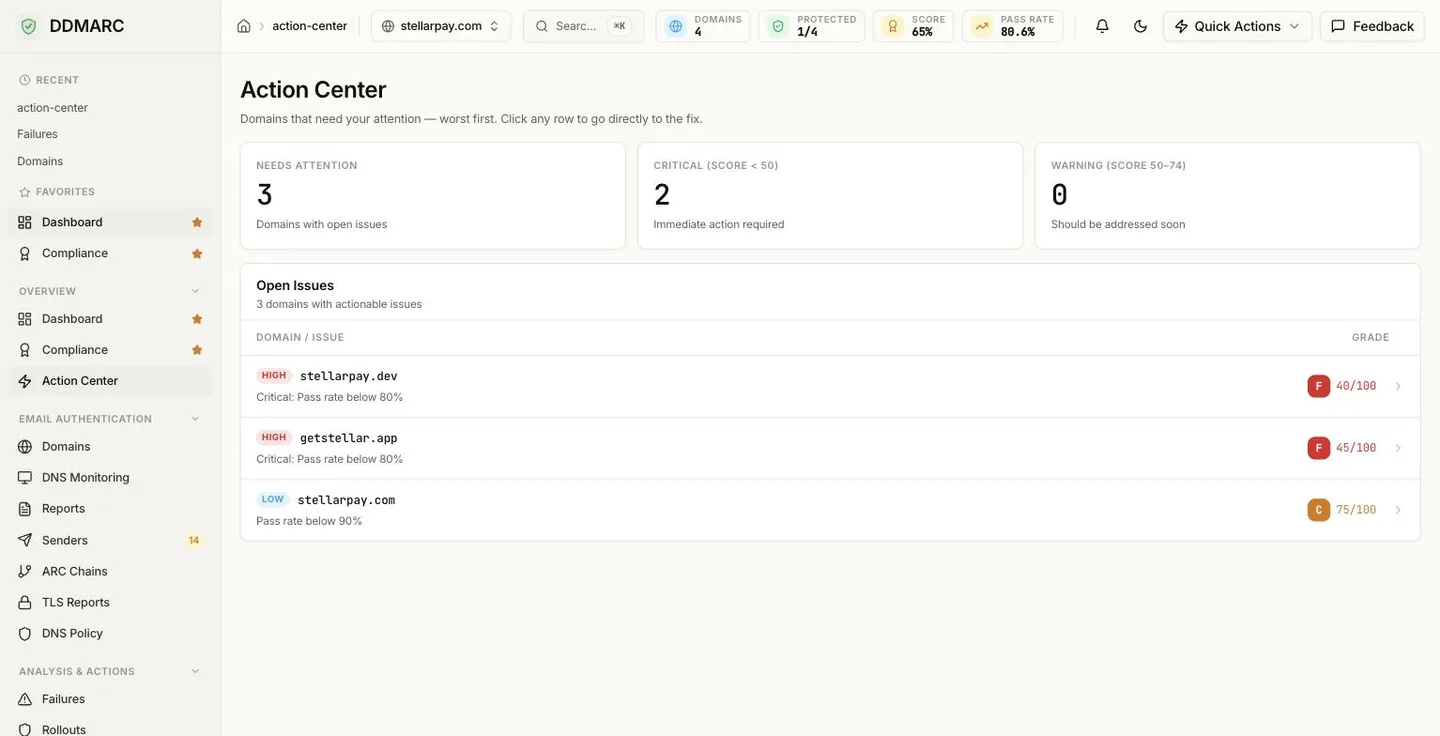Viewport: 1440px width, 736px height.
Task: Click action-center breadcrumb text
Action: coord(310,26)
